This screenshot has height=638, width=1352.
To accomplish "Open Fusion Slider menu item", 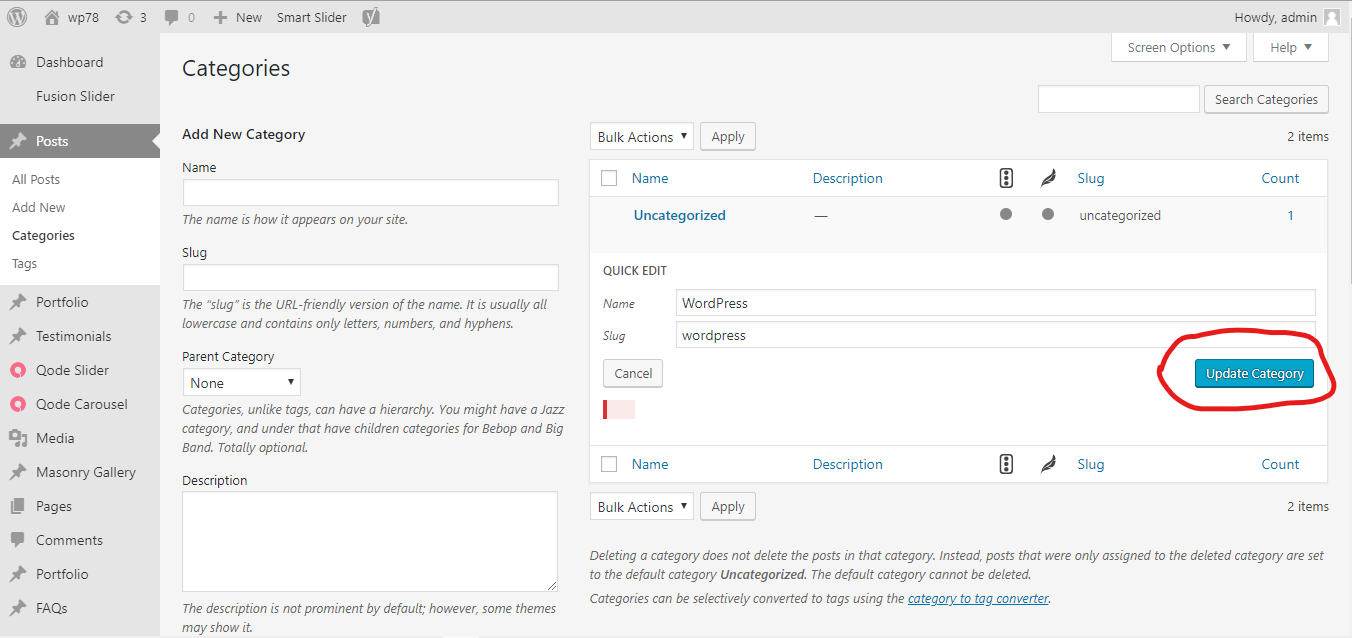I will pyautogui.click(x=75, y=96).
